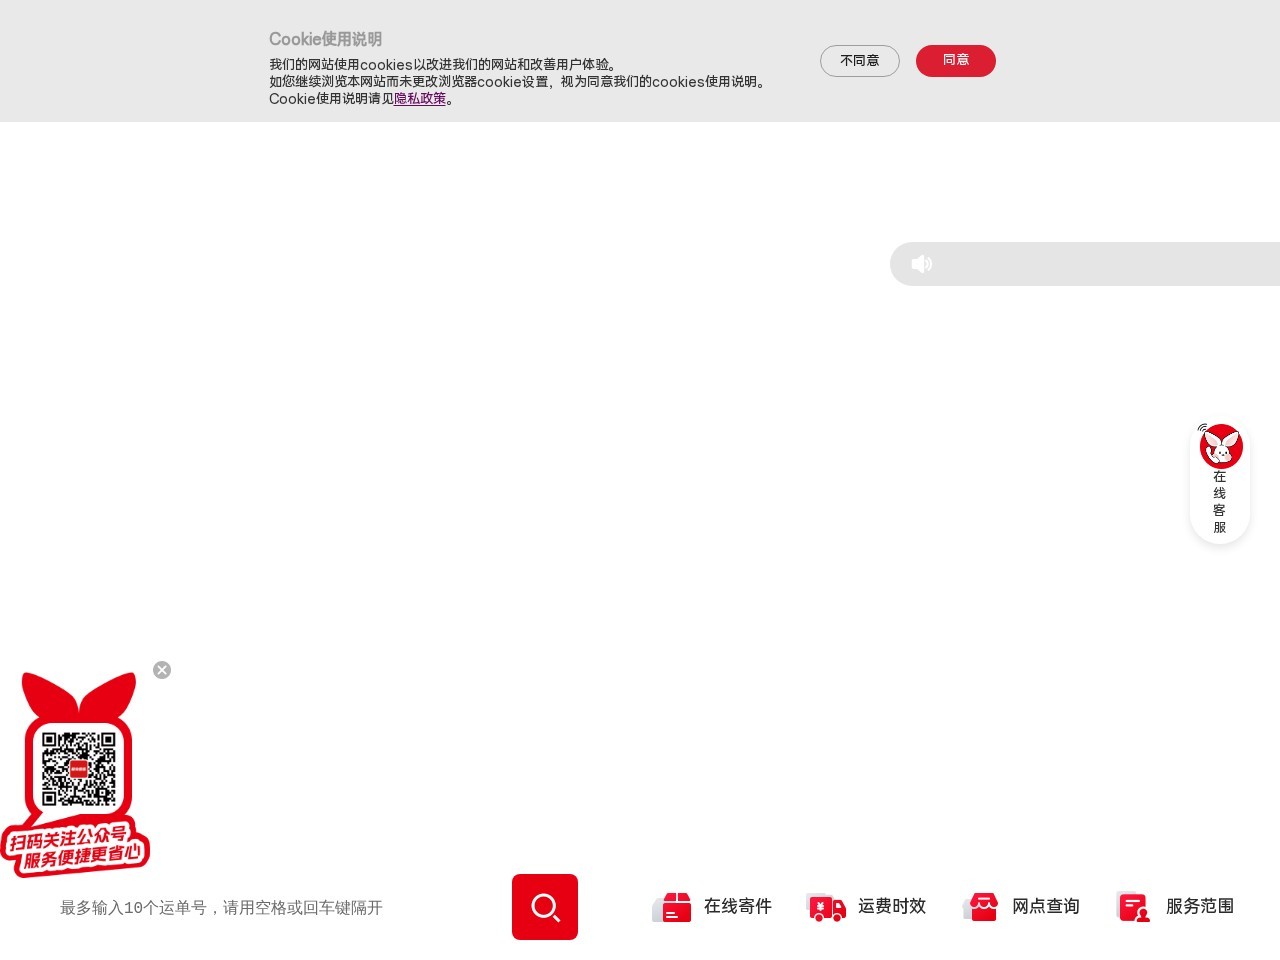Viewport: 1280px width, 960px height.
Task: Open the grey announcement ticker bar
Action: (x=1085, y=264)
